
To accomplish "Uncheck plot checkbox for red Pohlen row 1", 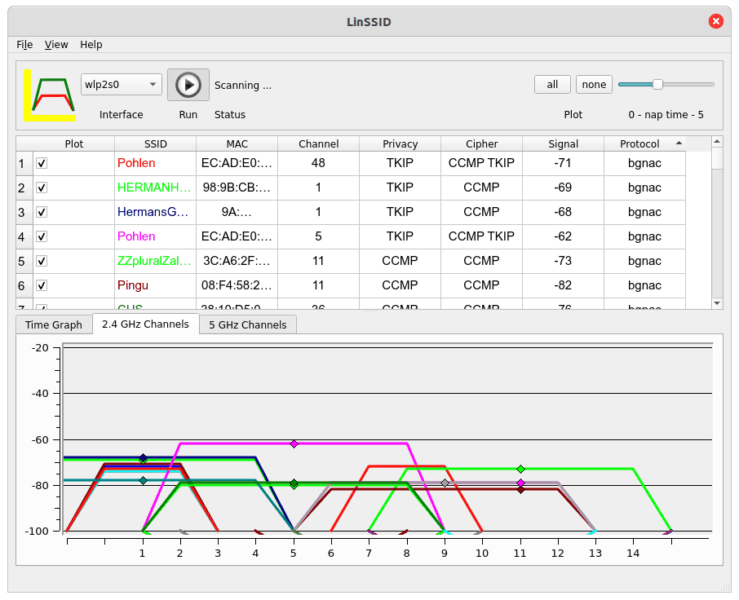I will tap(41, 163).
